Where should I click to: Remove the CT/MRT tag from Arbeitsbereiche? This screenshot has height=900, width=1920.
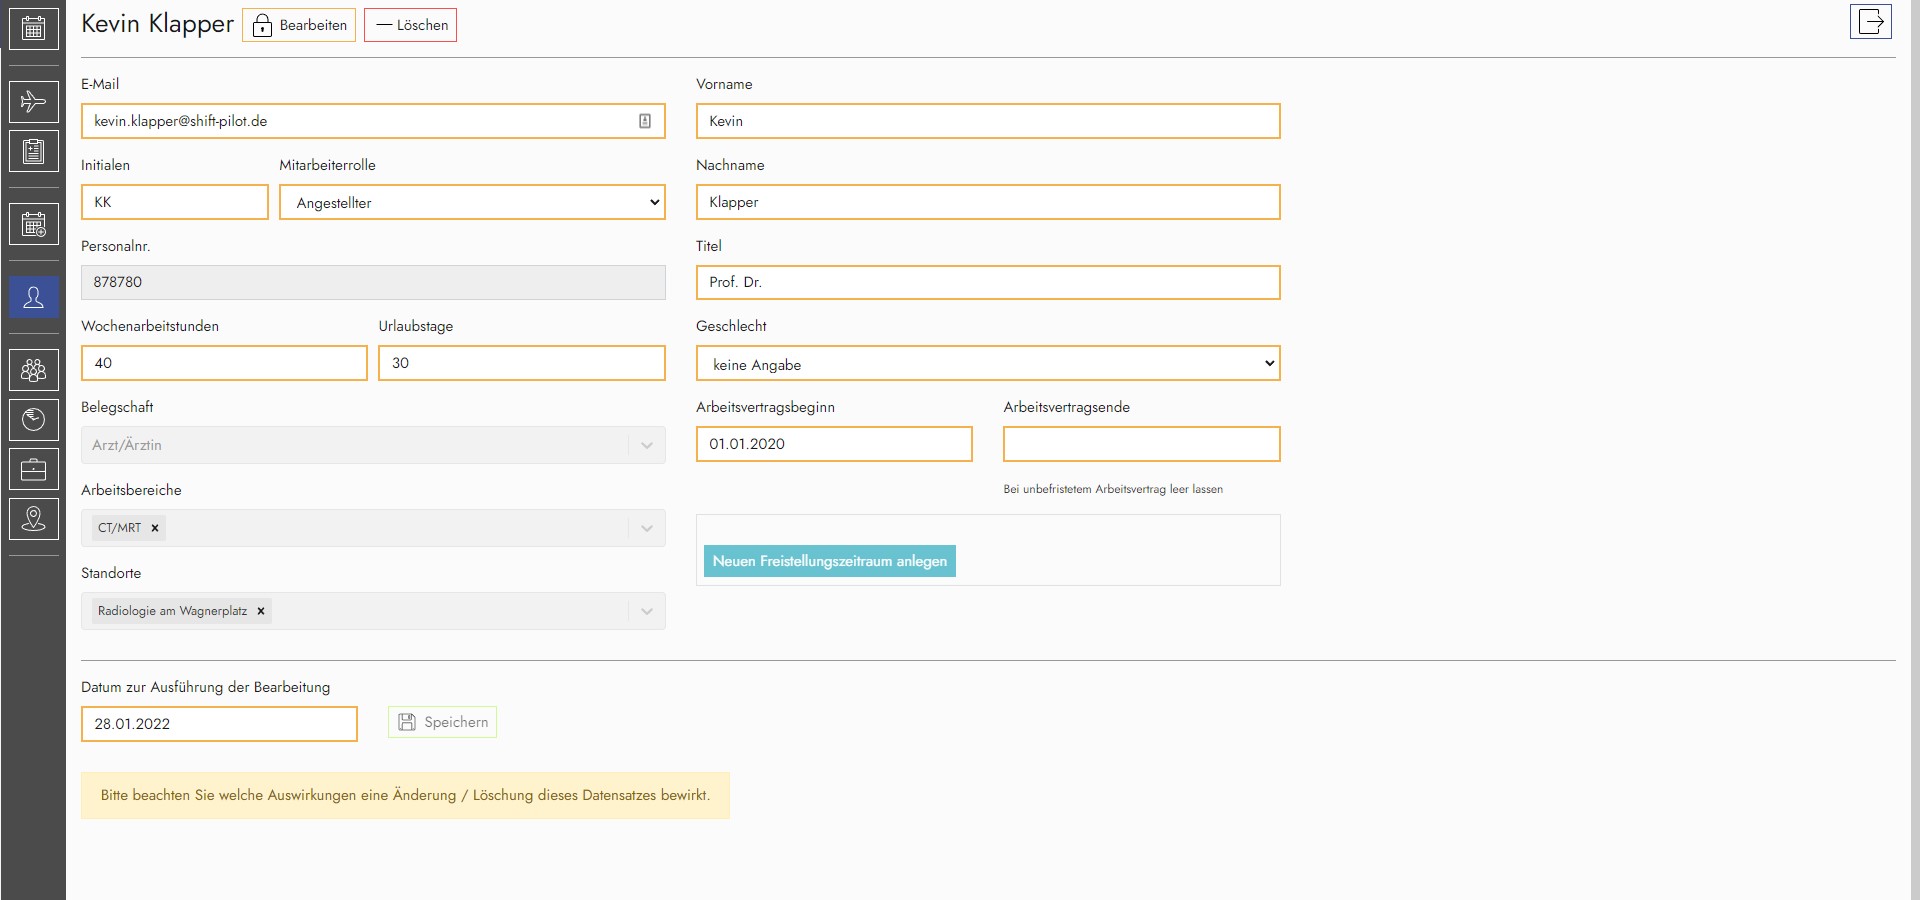point(155,528)
